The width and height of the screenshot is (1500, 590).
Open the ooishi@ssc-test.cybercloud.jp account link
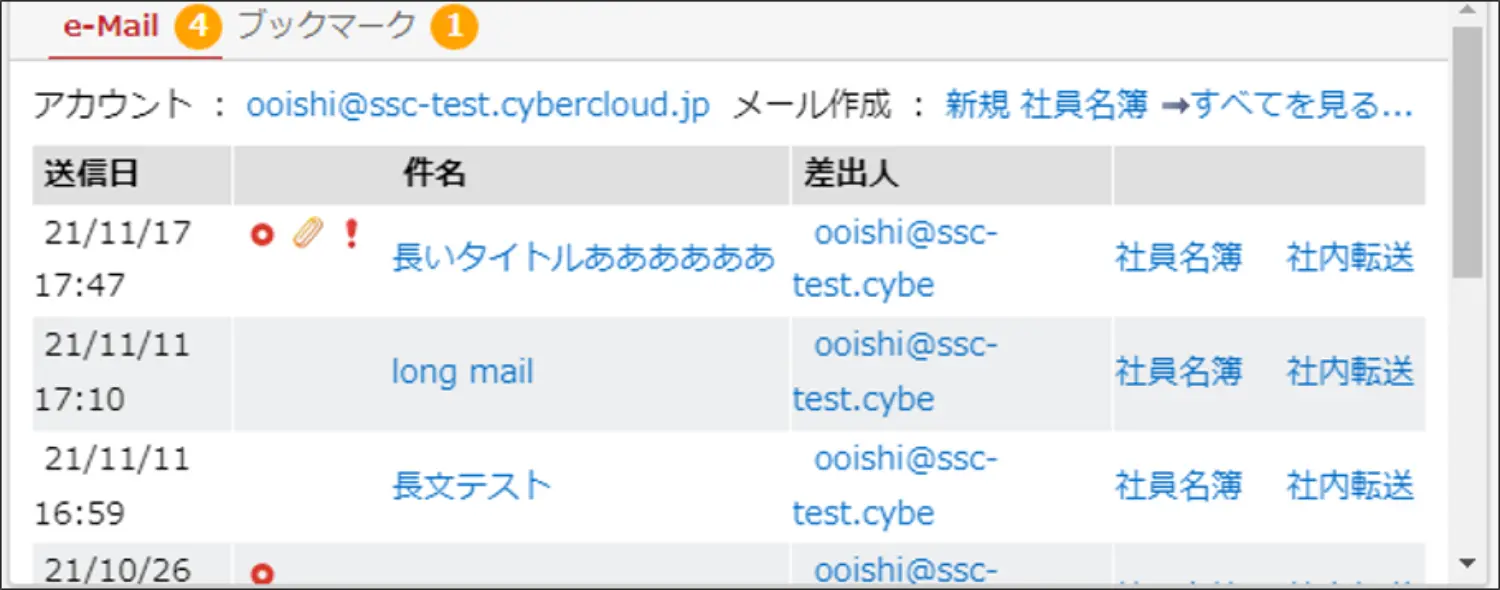coord(478,105)
